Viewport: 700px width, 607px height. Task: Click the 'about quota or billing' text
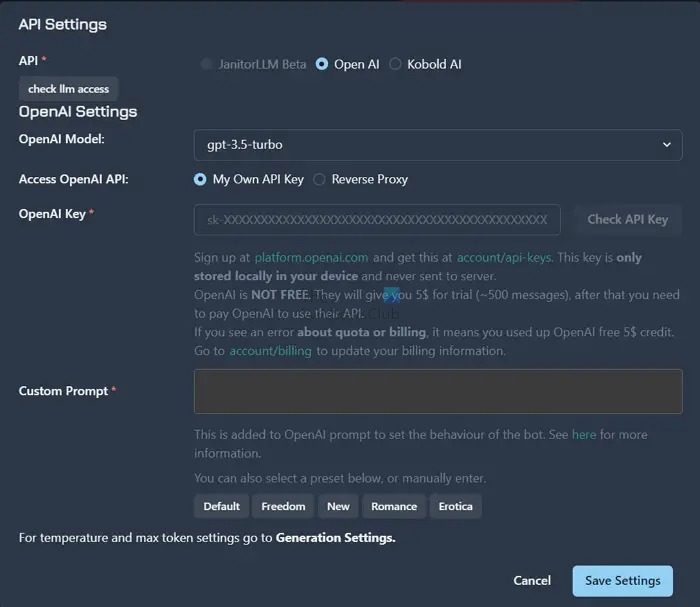(x=362, y=332)
